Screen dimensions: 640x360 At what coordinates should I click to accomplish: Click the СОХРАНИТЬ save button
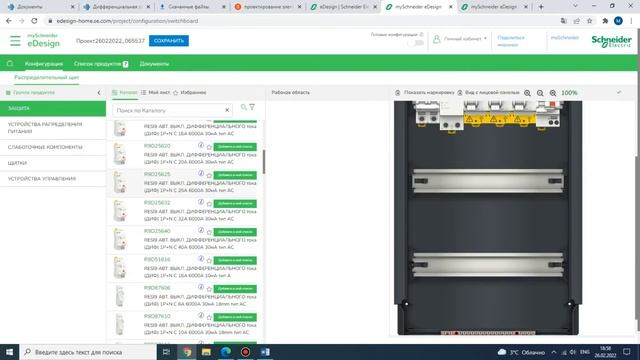tap(169, 41)
